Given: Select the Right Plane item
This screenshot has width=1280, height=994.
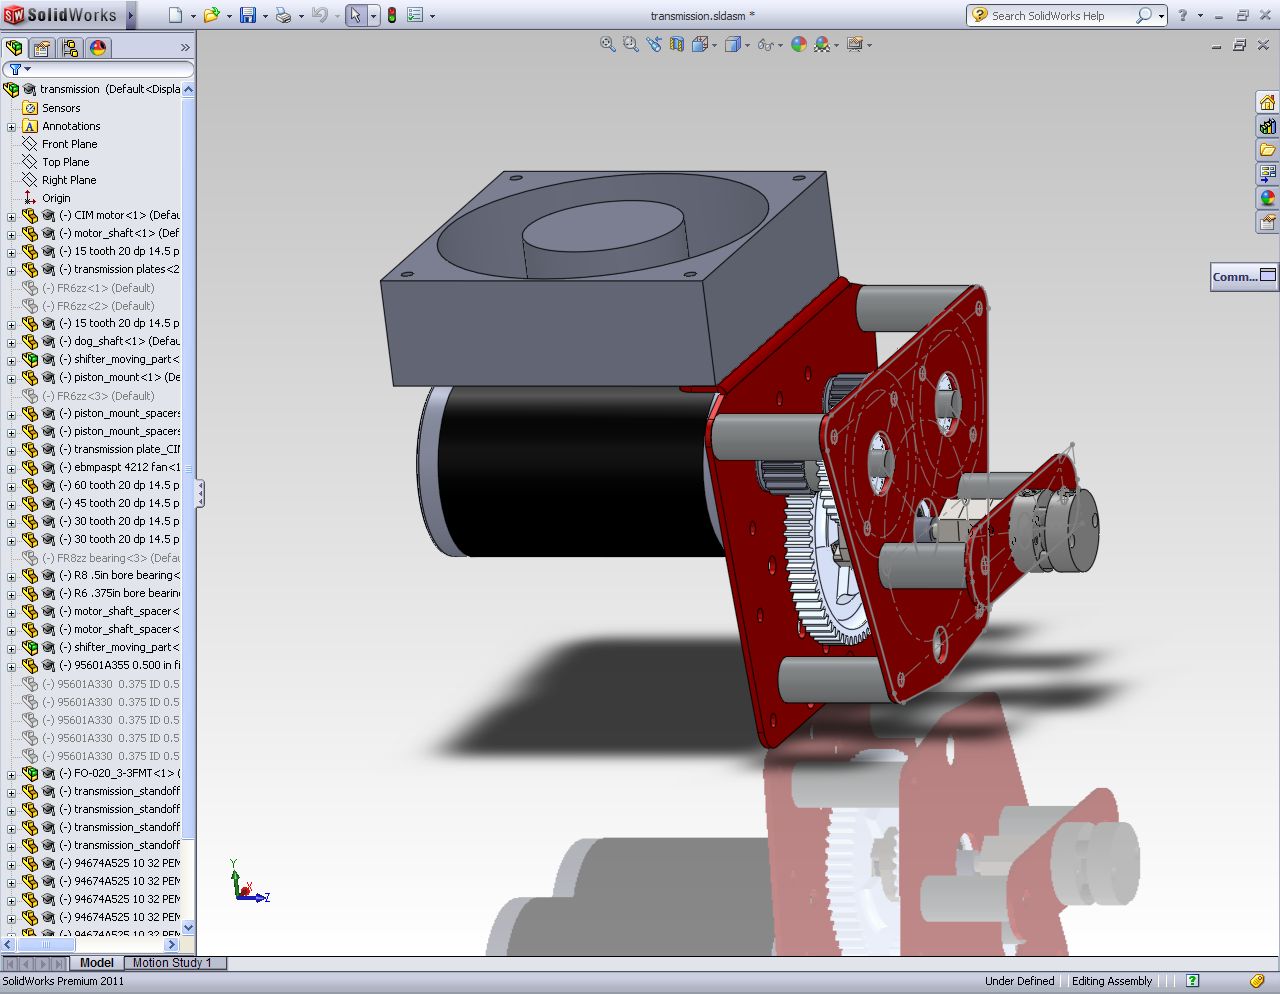Looking at the screenshot, I should click(69, 180).
